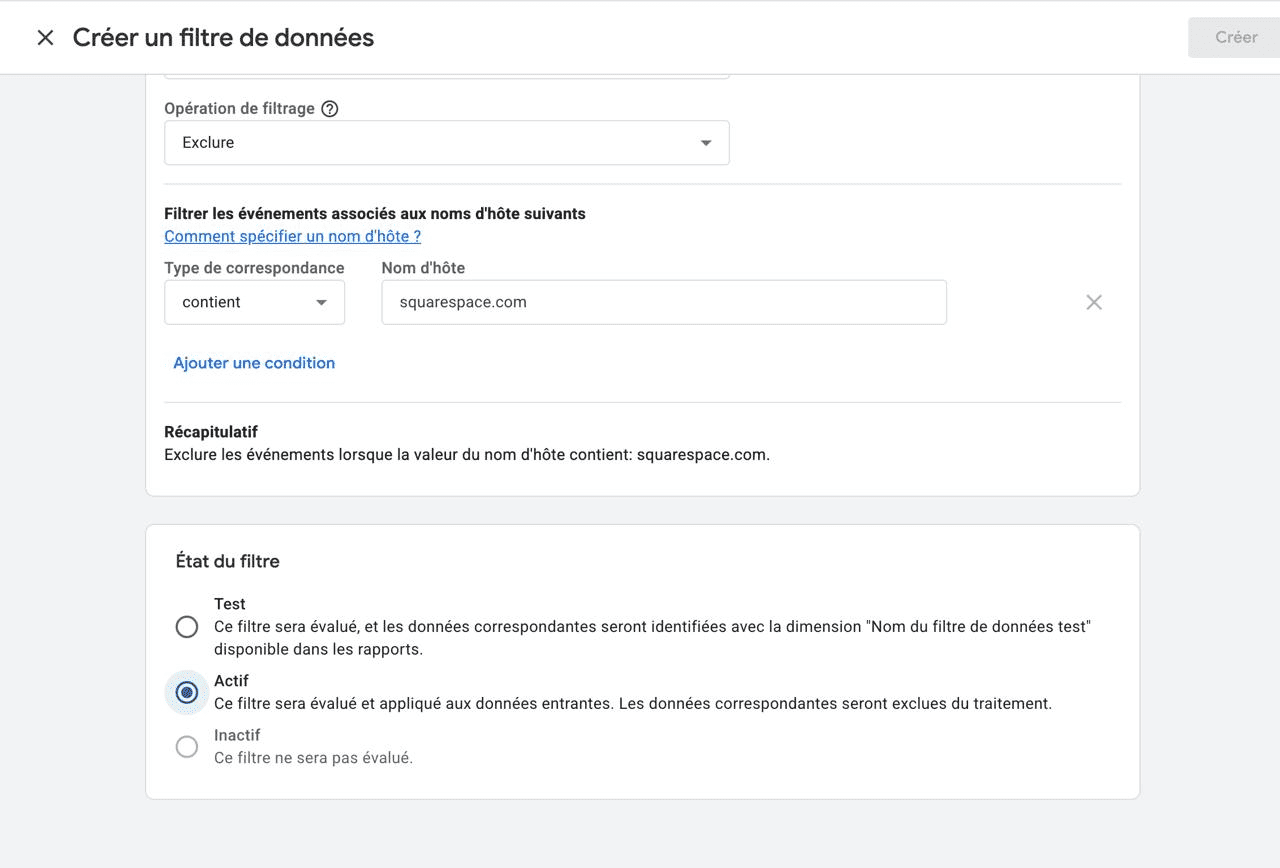Remove the squarespace.com condition with X icon
This screenshot has height=868, width=1280.
click(1094, 302)
